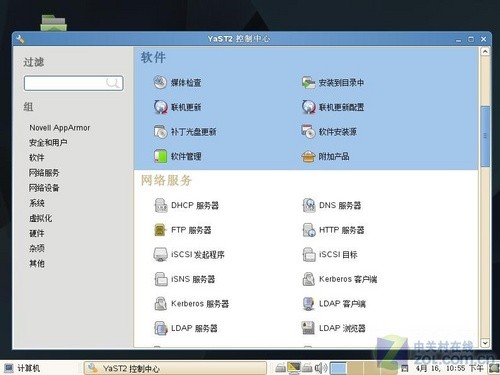The height and width of the screenshot is (375, 500).
Task: Open the 计算机 main menu button
Action: pos(22,368)
